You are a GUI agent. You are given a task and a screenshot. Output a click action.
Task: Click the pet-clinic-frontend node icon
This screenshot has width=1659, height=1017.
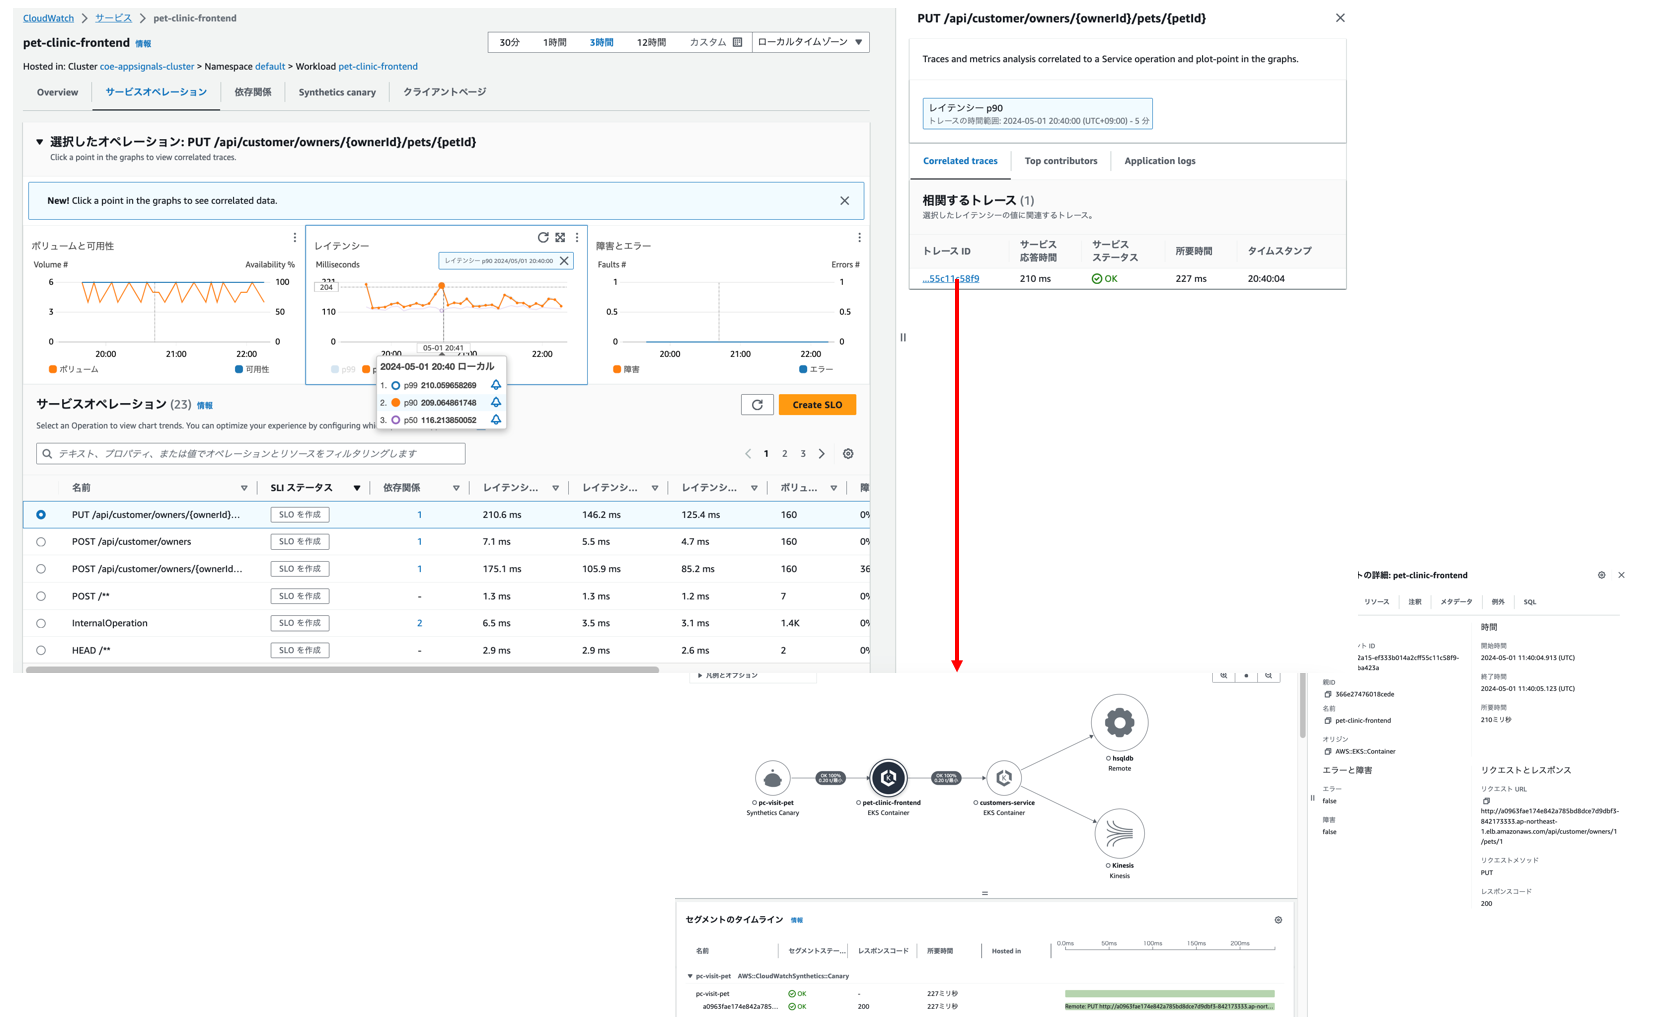[x=888, y=777]
